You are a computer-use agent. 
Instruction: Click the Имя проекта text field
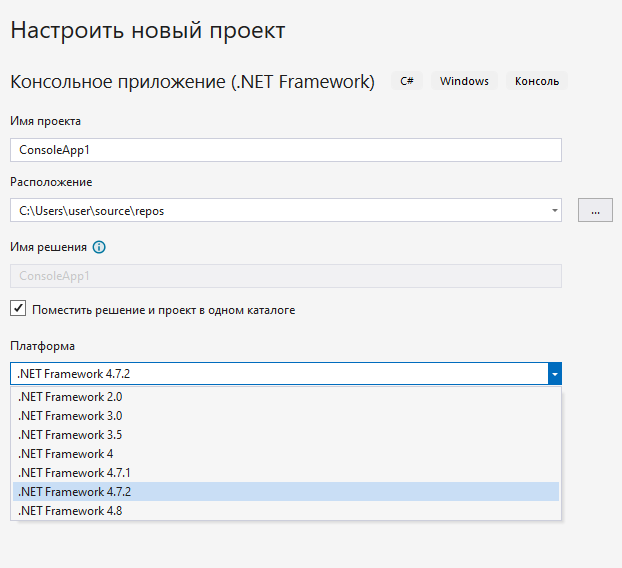(286, 150)
